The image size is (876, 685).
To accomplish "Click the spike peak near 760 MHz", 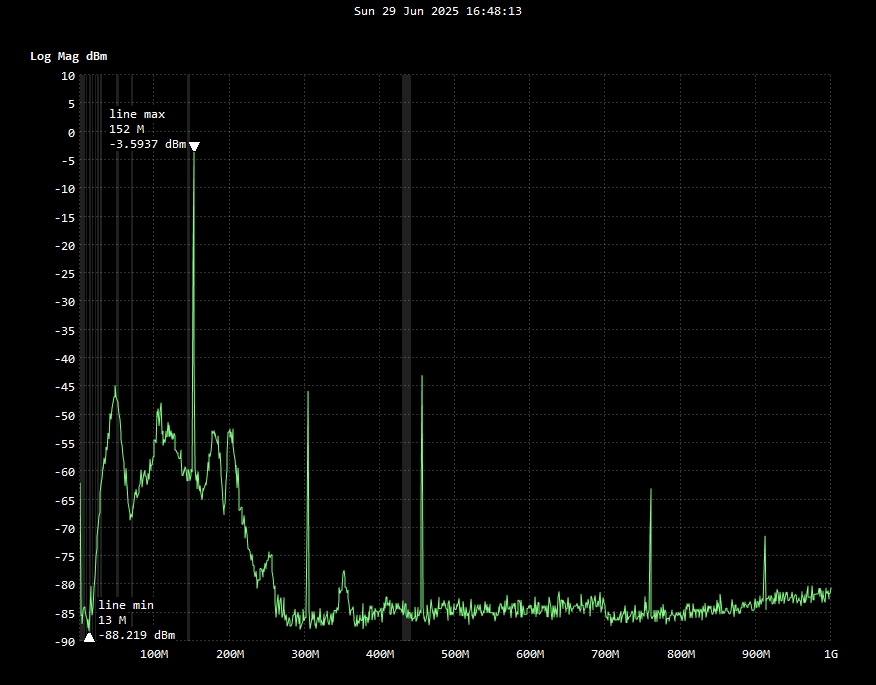I will (x=651, y=491).
